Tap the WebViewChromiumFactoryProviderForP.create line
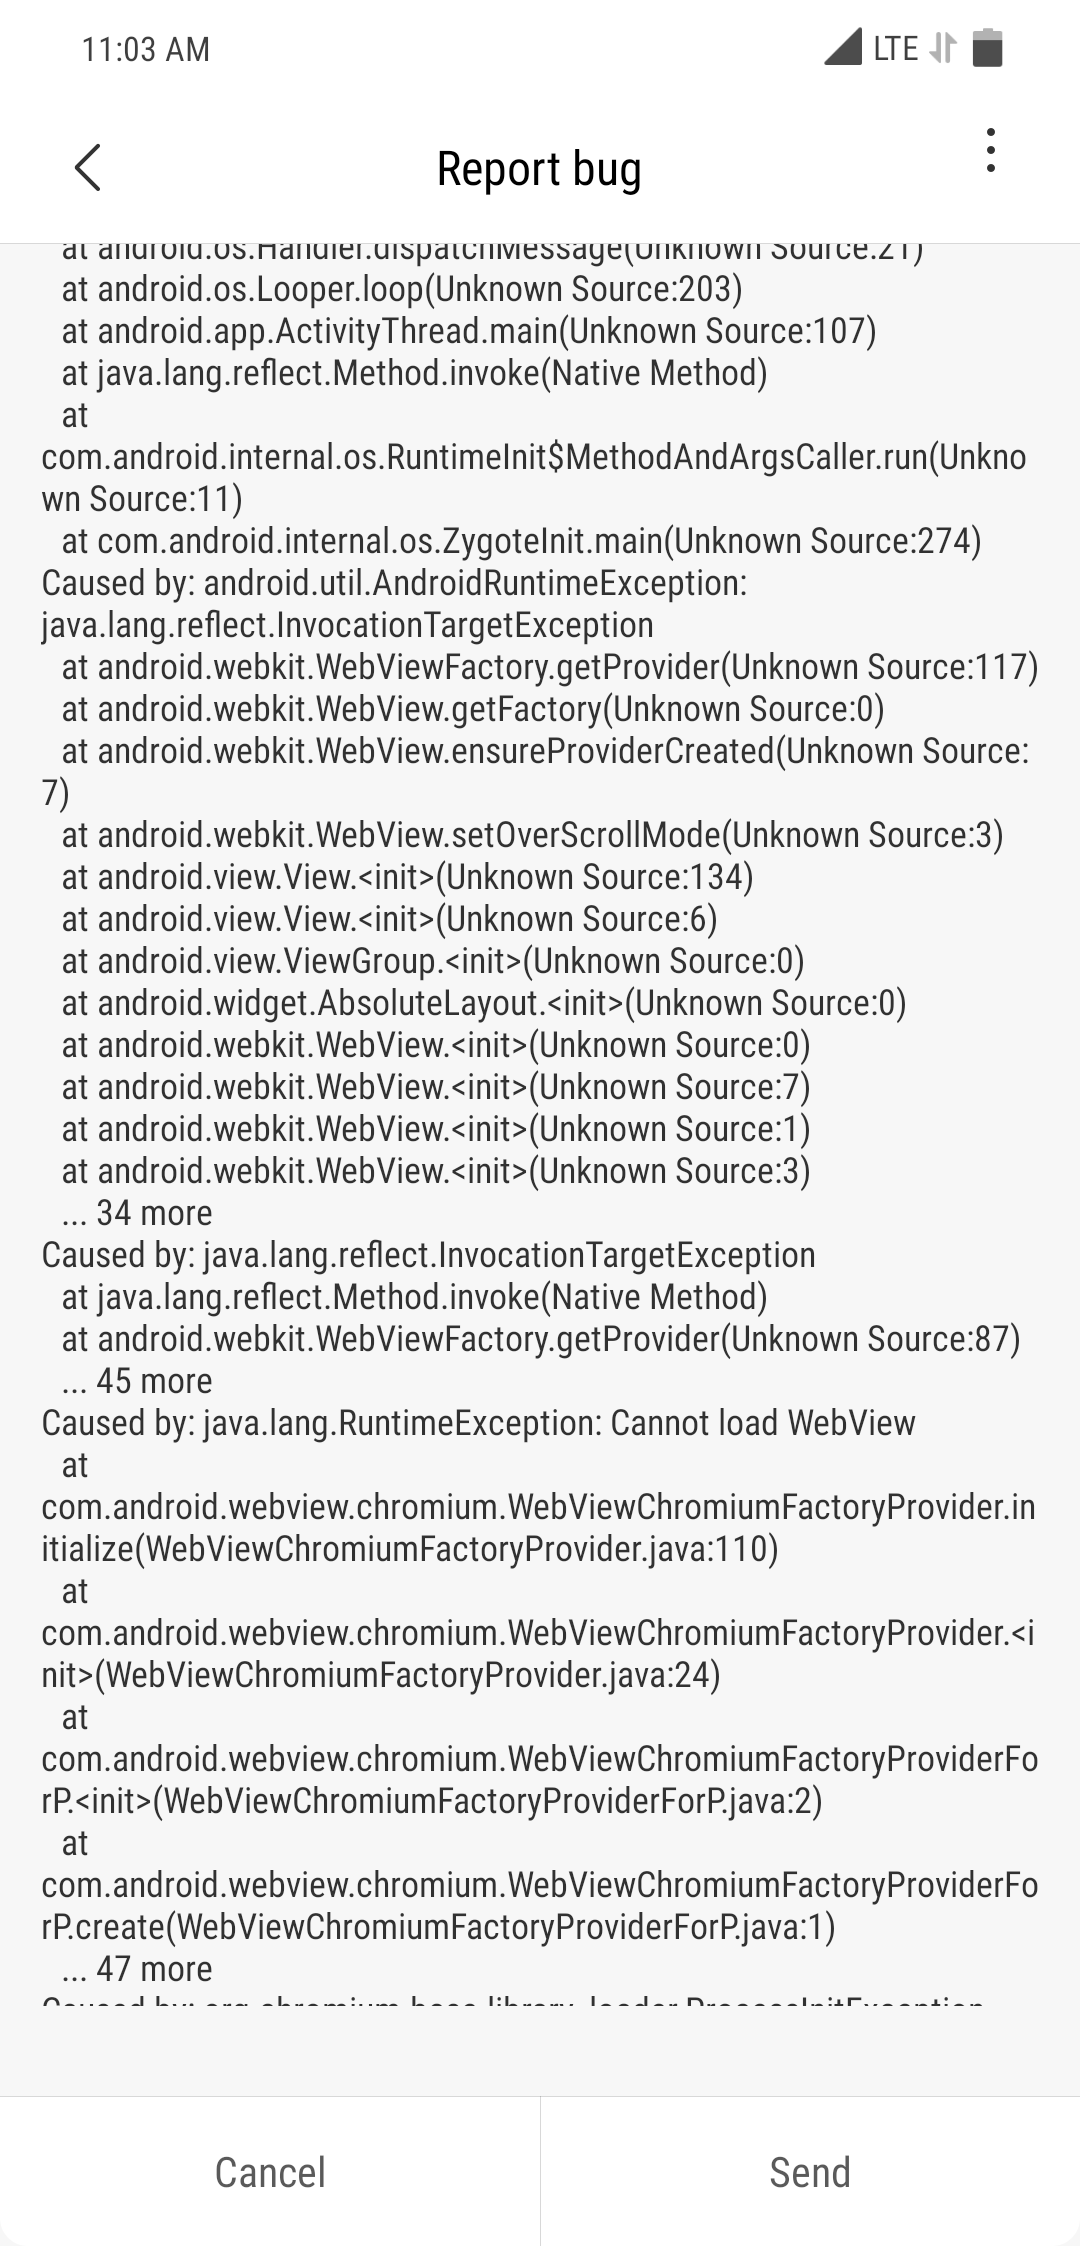 coord(540,1885)
